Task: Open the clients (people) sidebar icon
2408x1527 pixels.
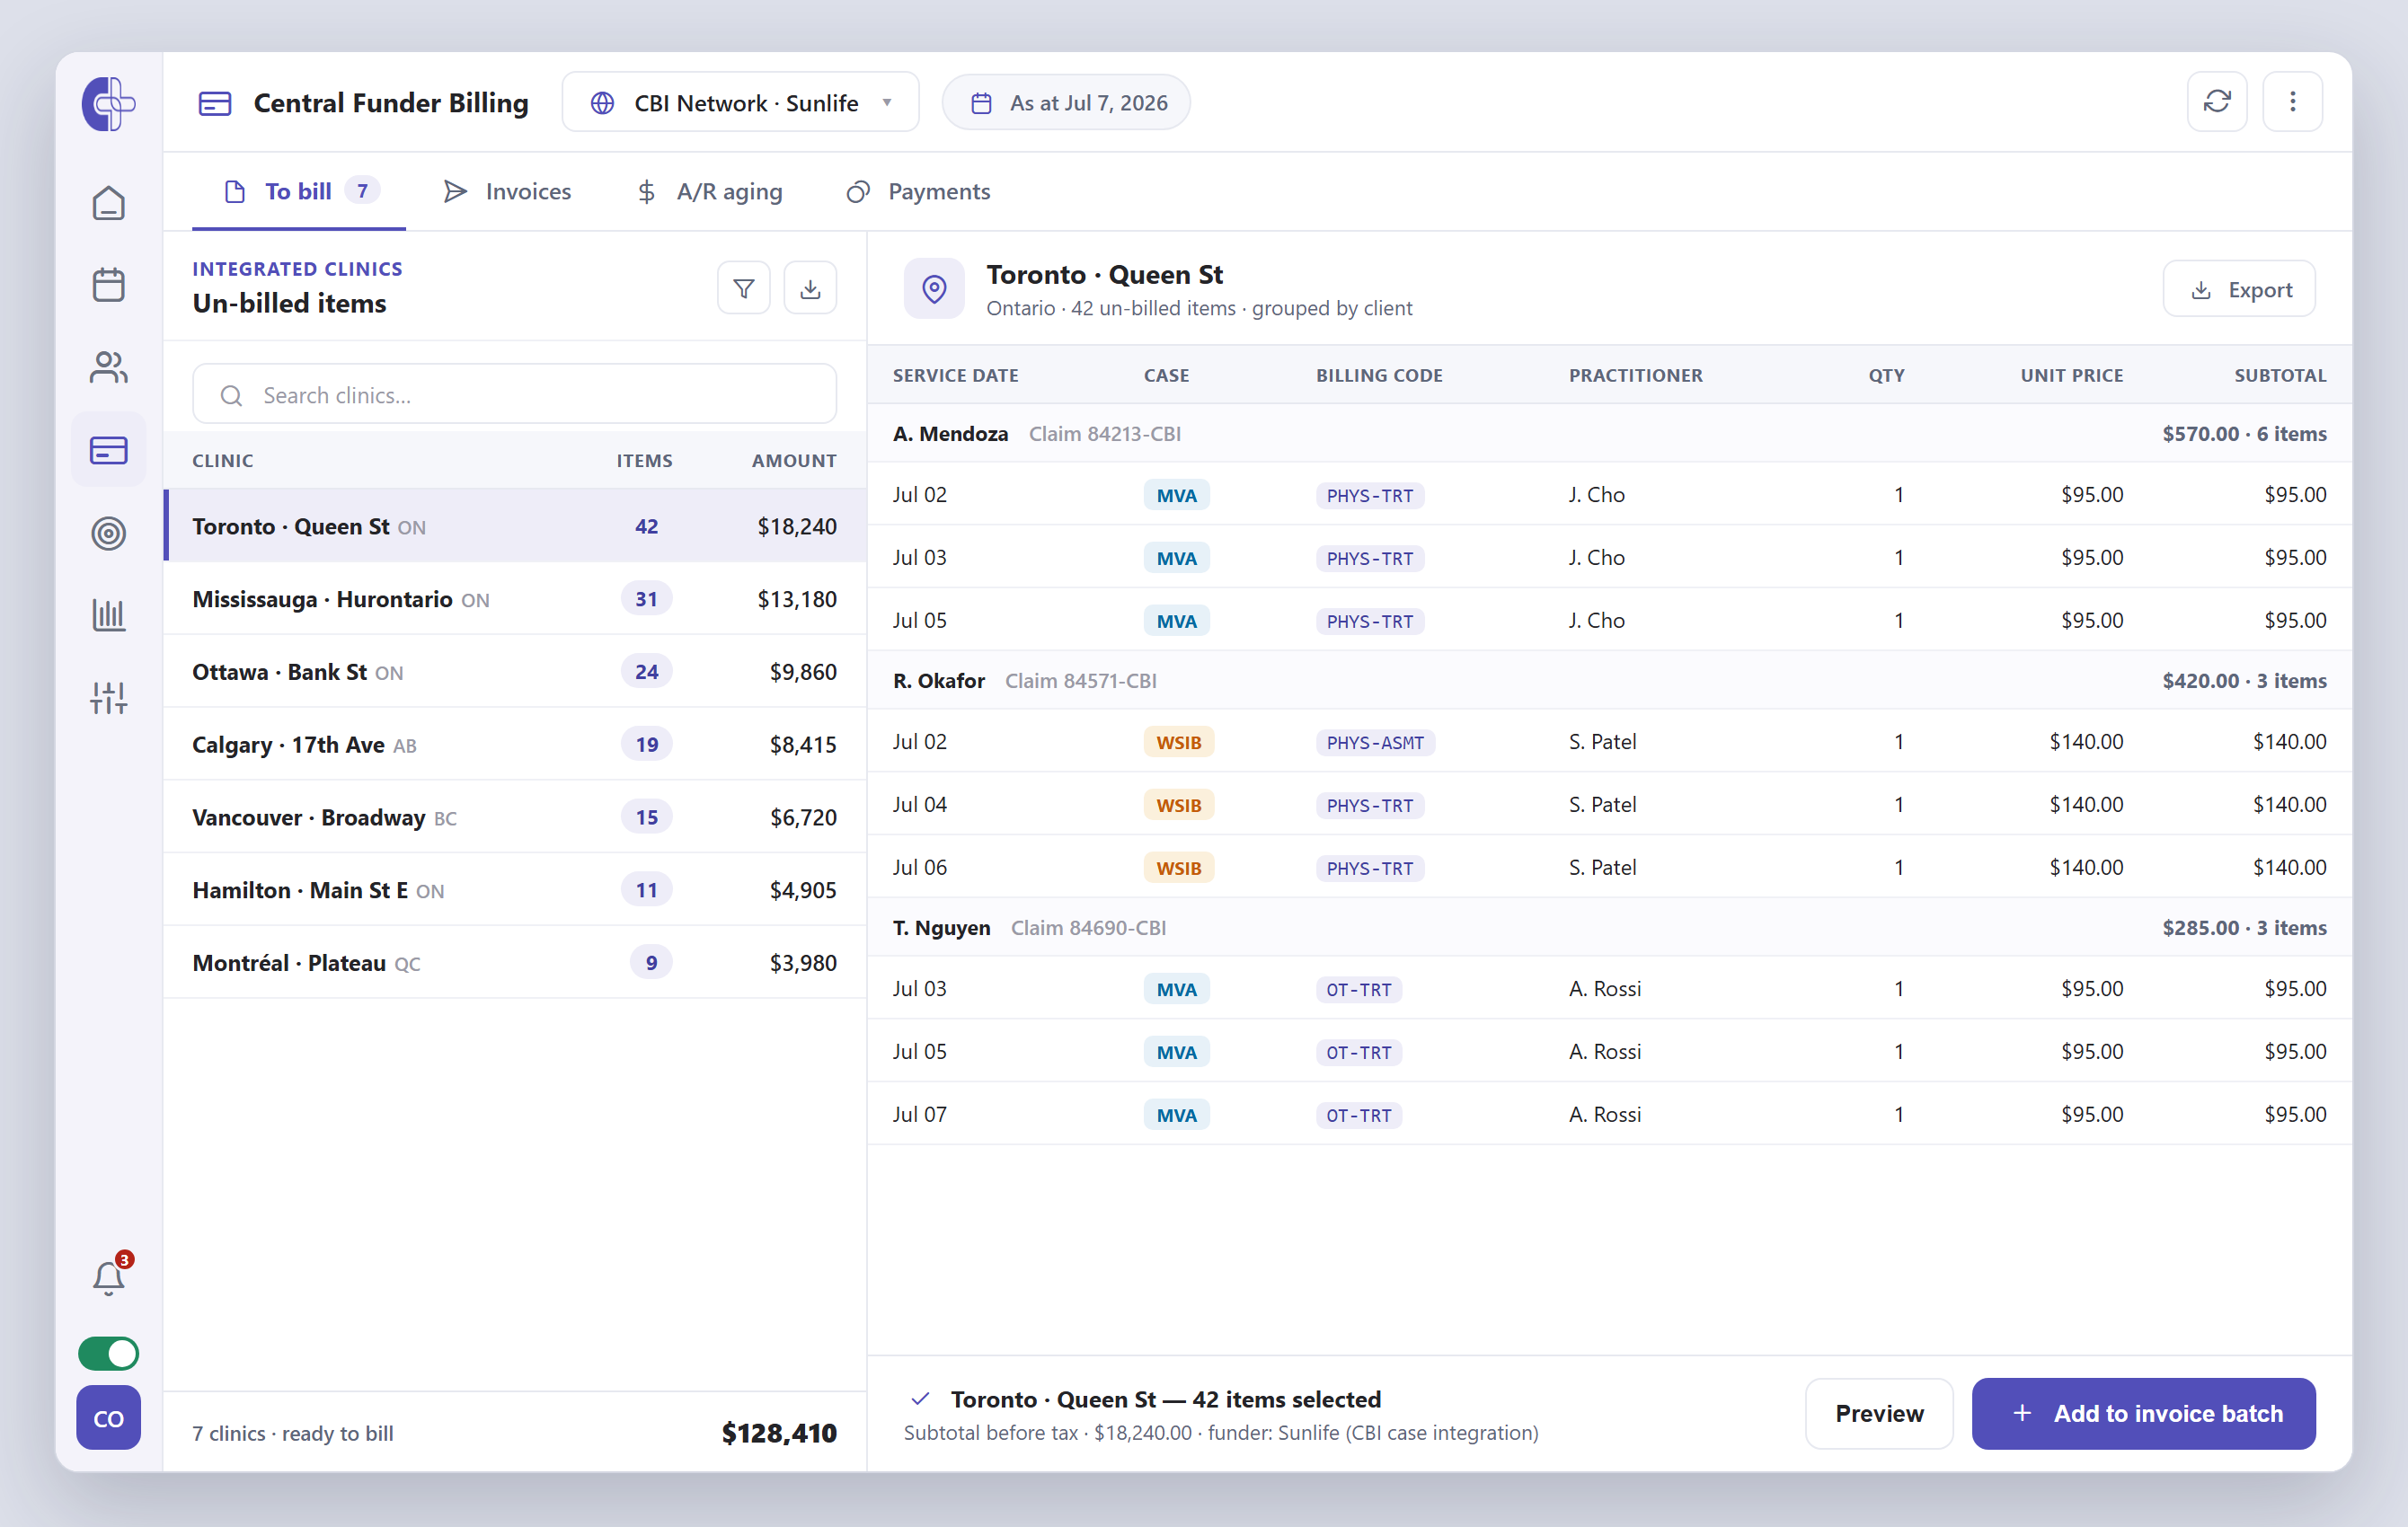Action: (108, 368)
